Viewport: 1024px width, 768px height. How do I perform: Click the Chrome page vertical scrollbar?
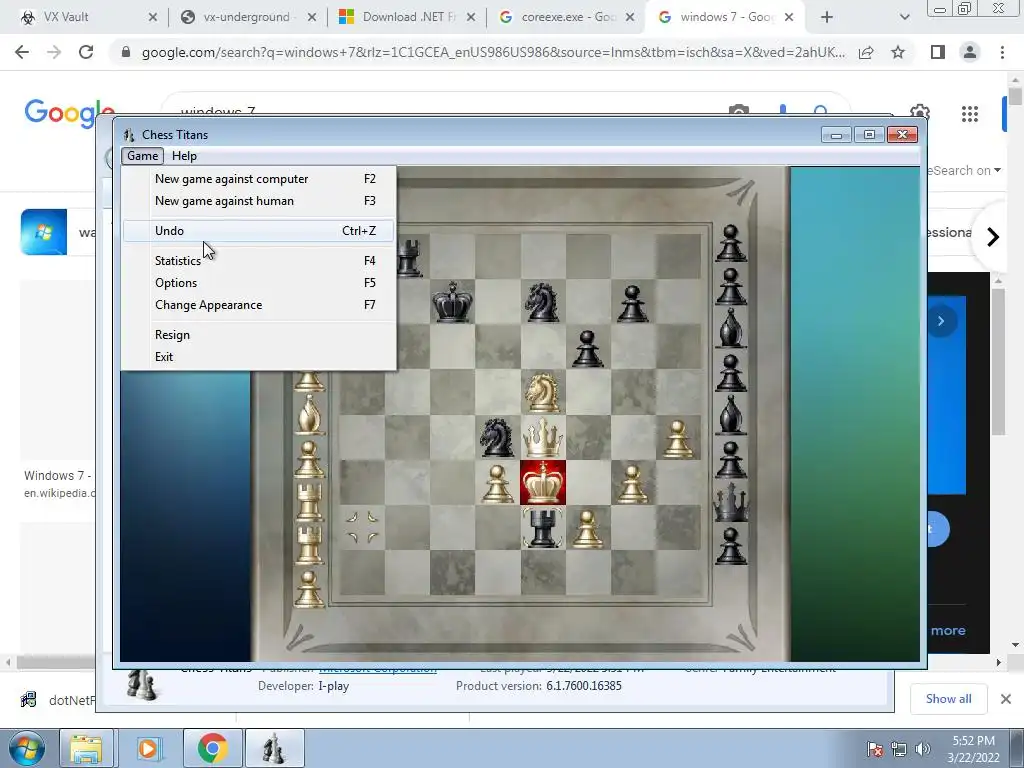tap(1015, 96)
